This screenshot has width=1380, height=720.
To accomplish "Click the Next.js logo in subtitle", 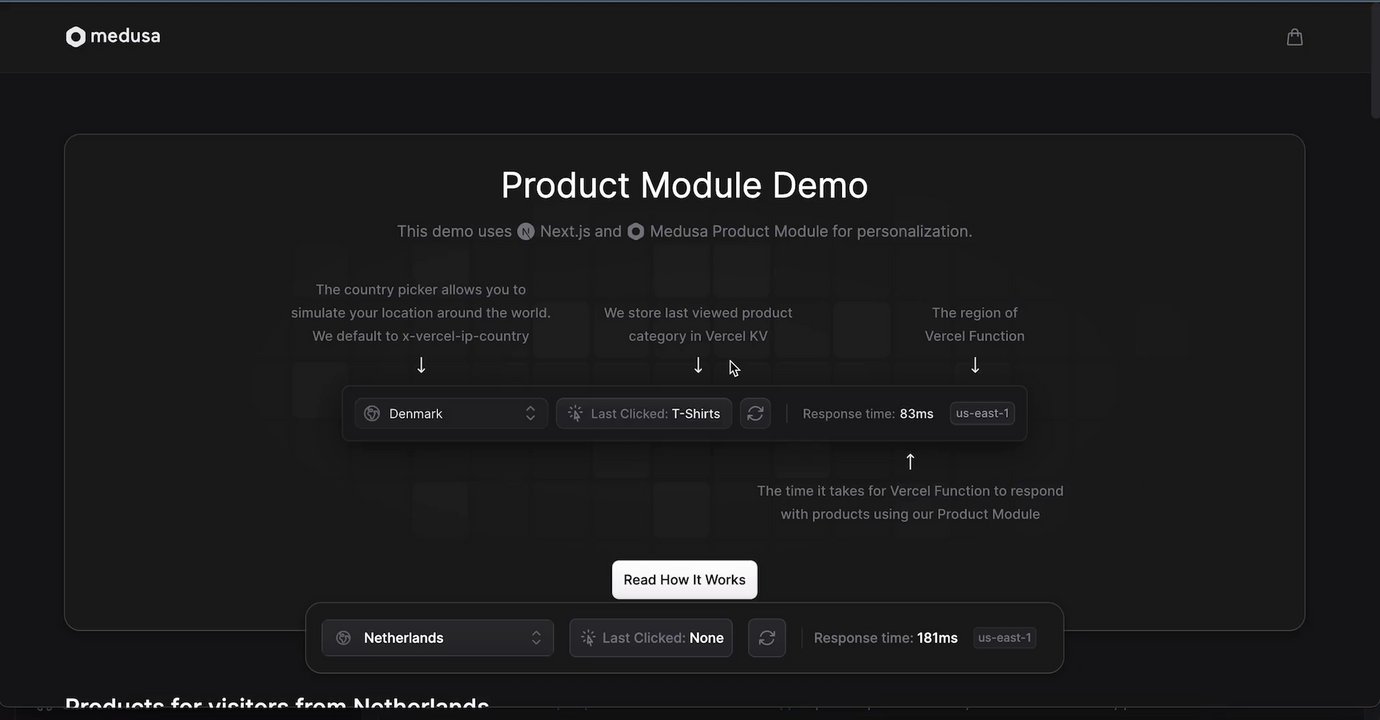I will [526, 232].
